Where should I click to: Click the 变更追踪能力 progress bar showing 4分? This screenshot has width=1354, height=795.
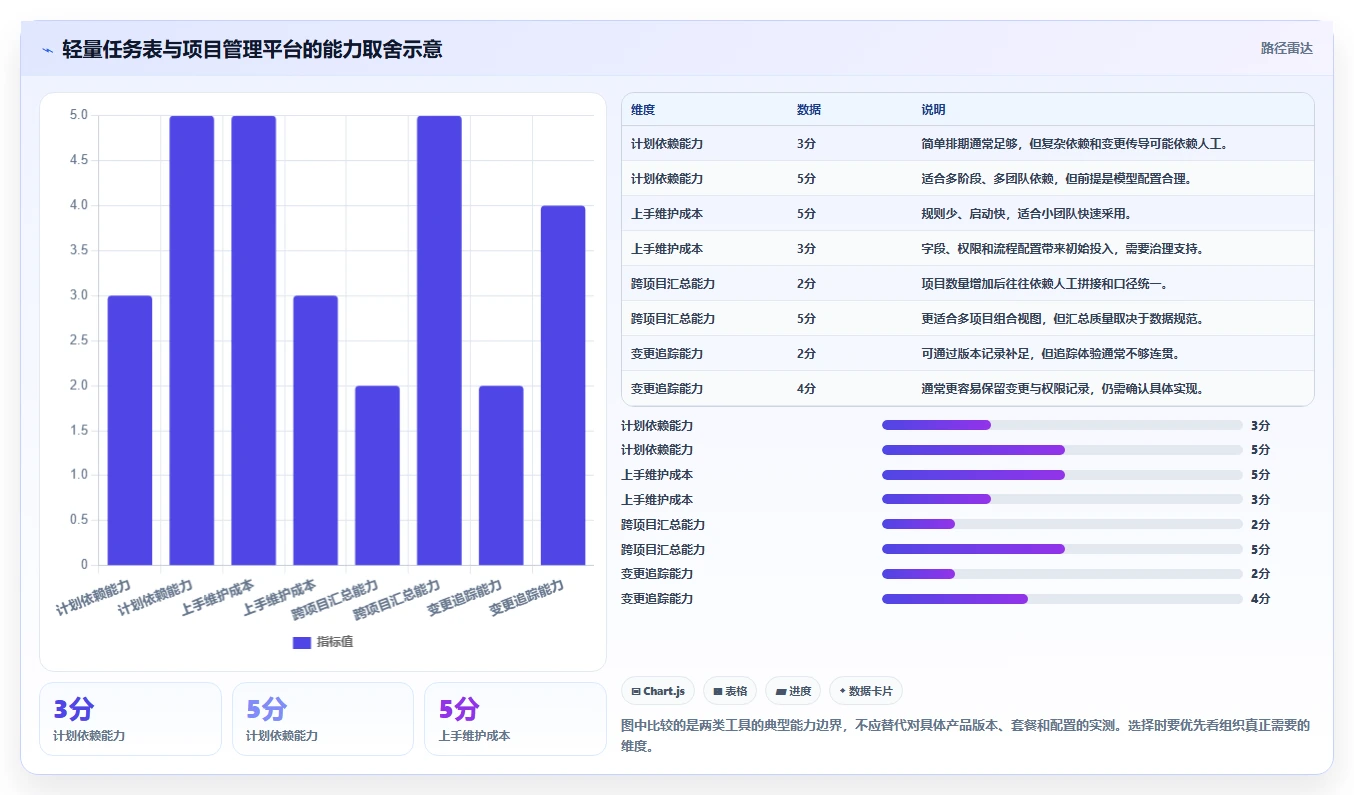point(1062,599)
